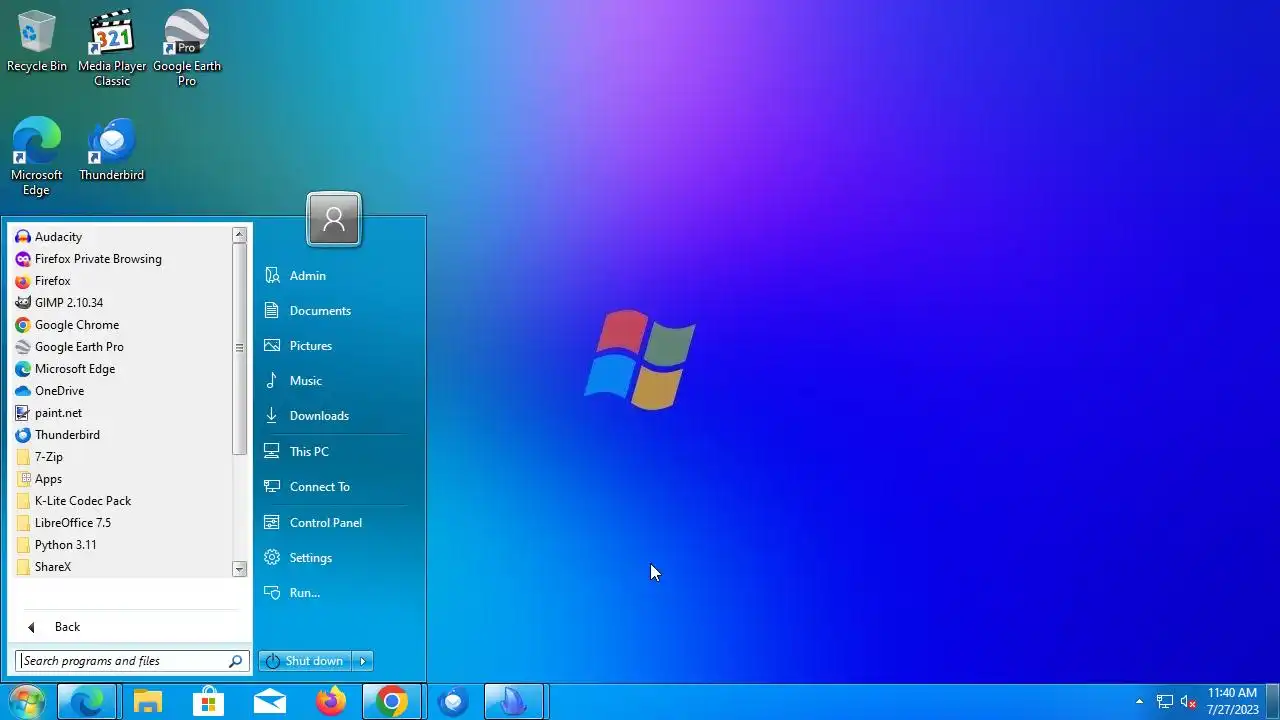This screenshot has width=1280, height=720.
Task: Click the blue feather app on the taskbar
Action: pos(514,702)
